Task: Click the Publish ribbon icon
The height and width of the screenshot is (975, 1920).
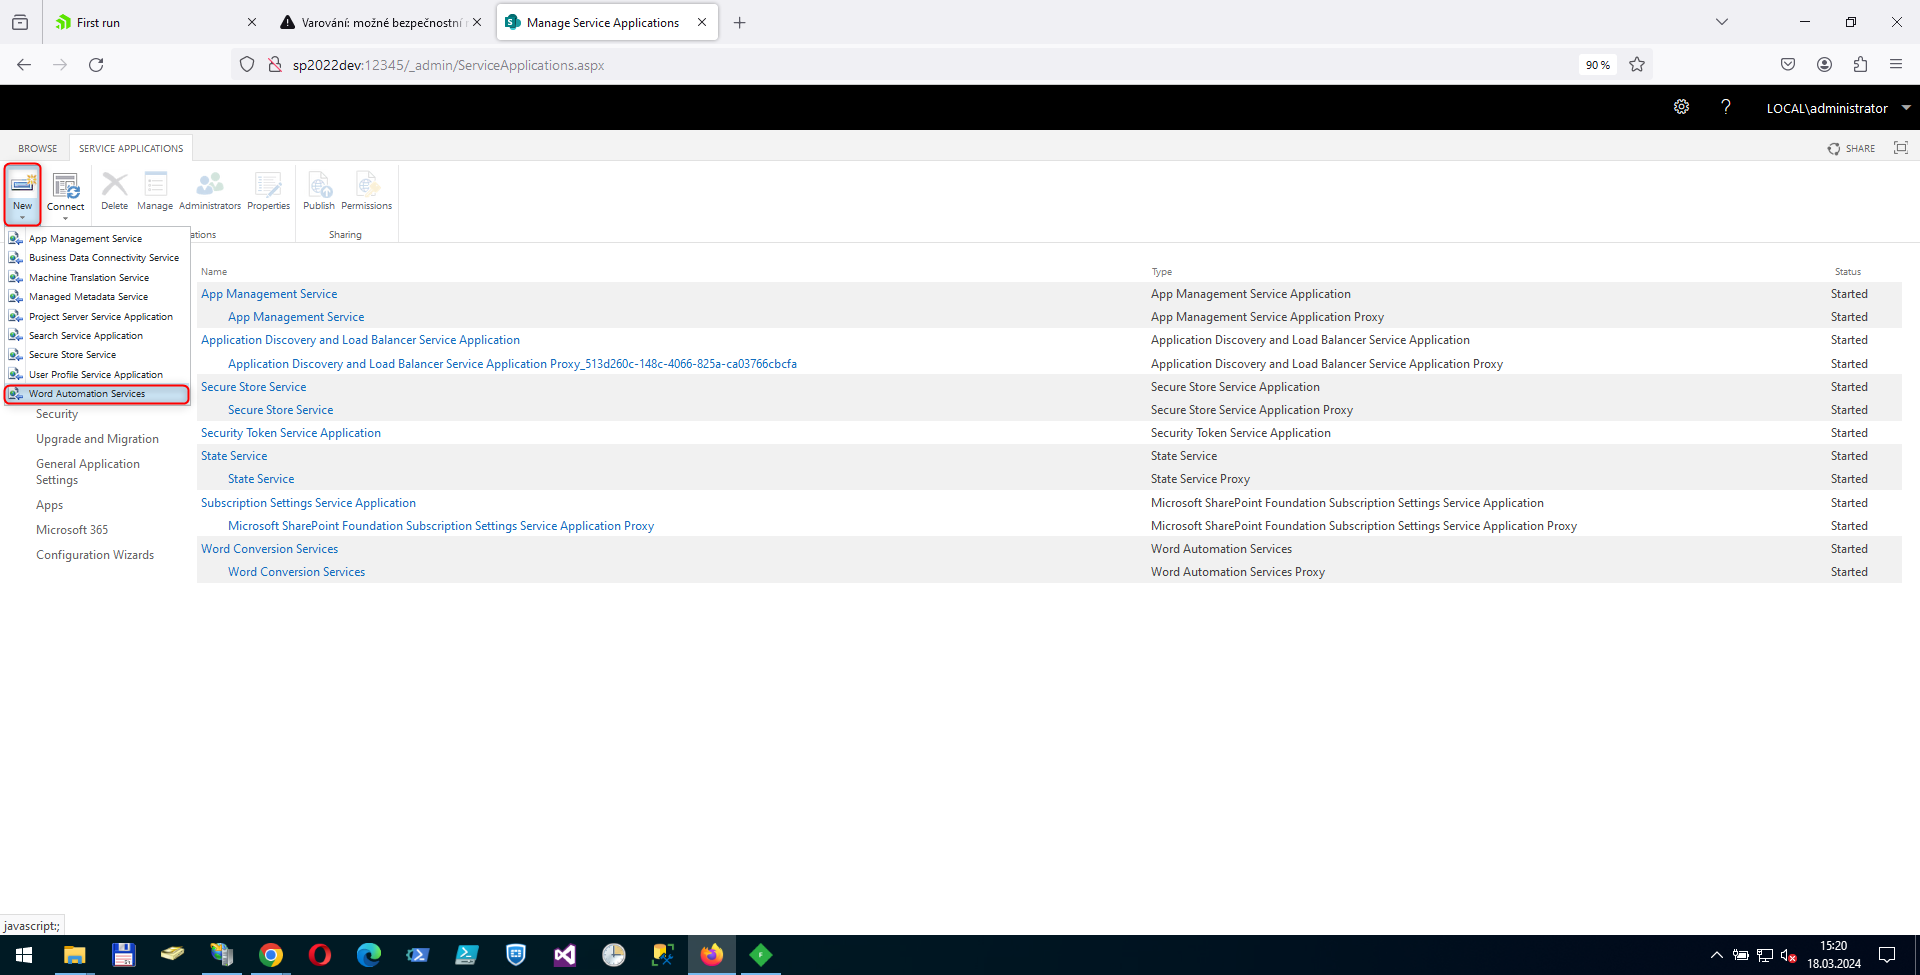Action: pyautogui.click(x=319, y=191)
